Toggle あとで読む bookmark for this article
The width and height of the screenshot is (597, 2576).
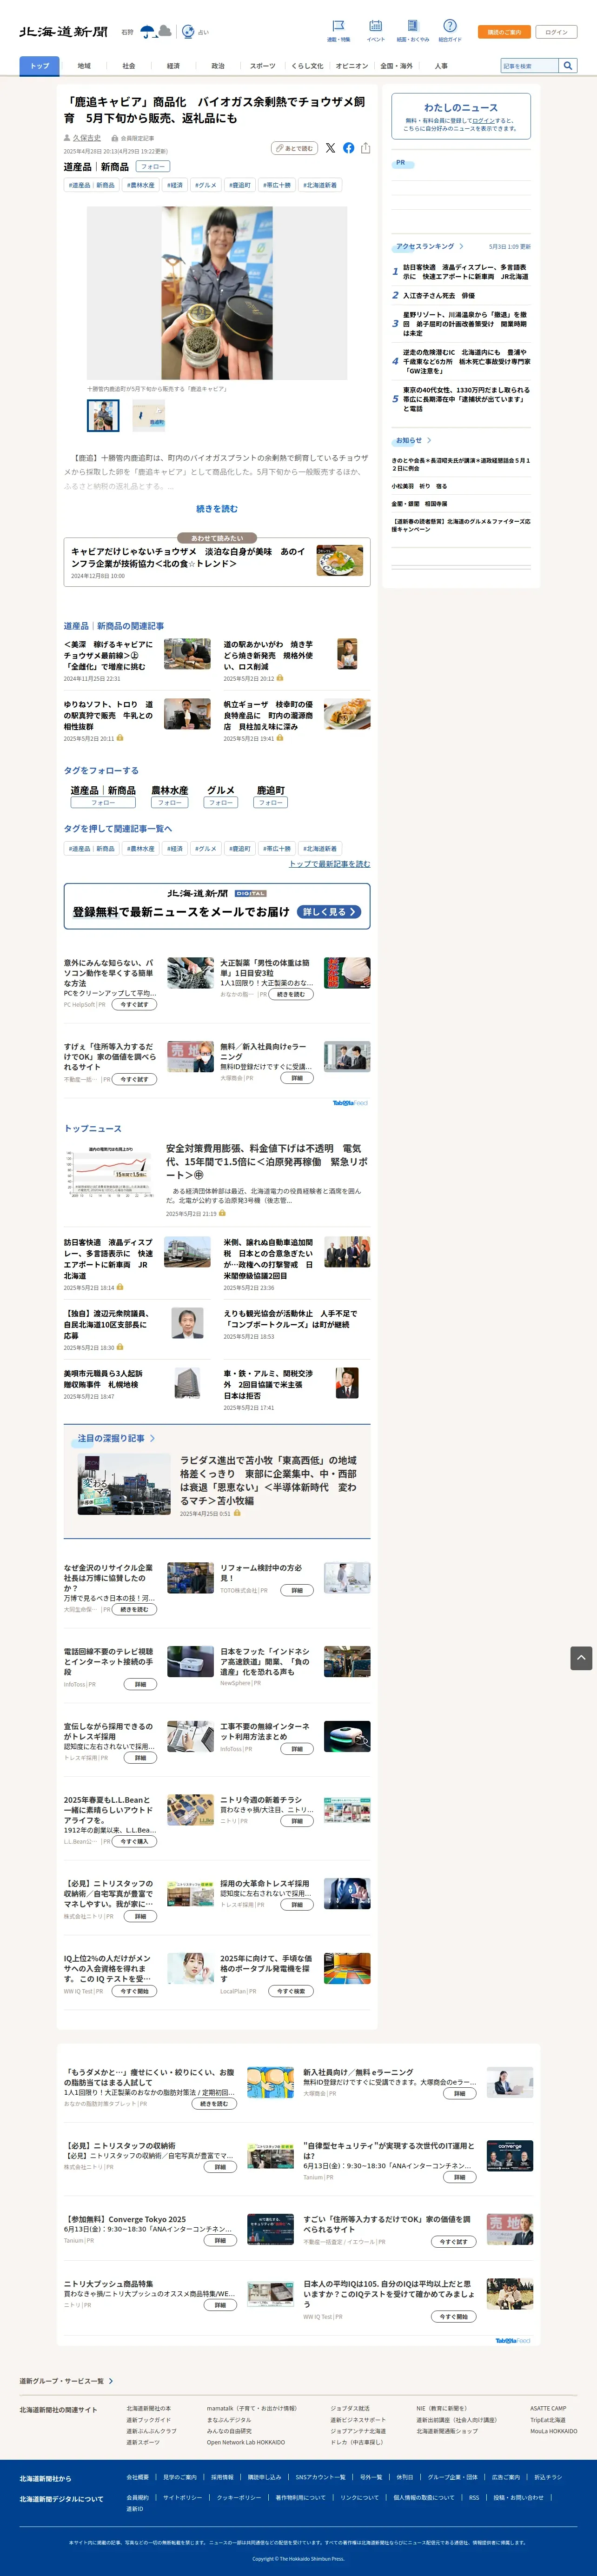coord(295,148)
